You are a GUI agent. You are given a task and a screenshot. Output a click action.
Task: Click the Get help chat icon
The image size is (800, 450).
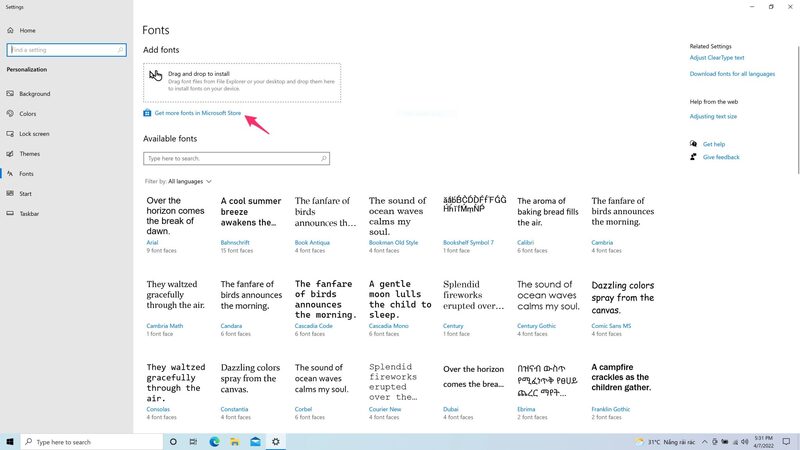click(x=693, y=144)
